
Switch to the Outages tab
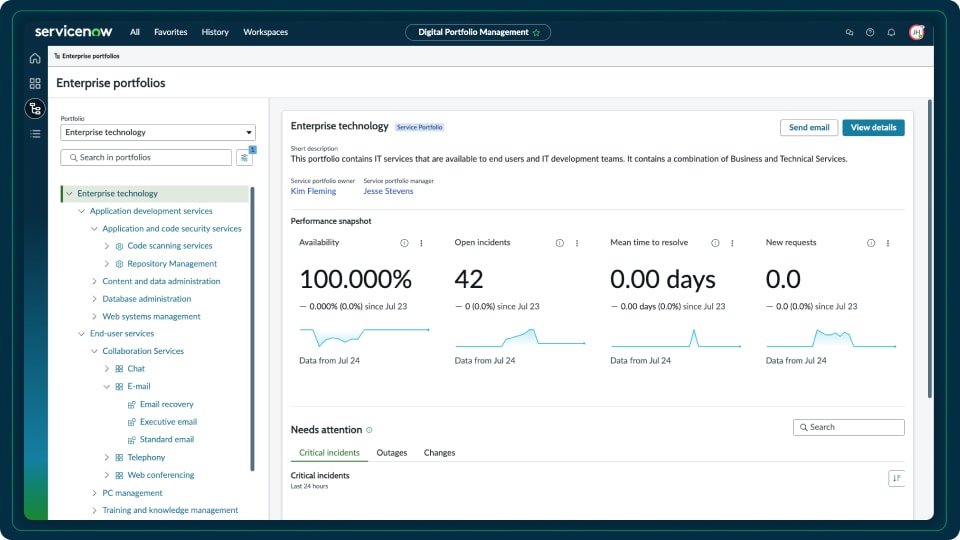click(x=392, y=452)
